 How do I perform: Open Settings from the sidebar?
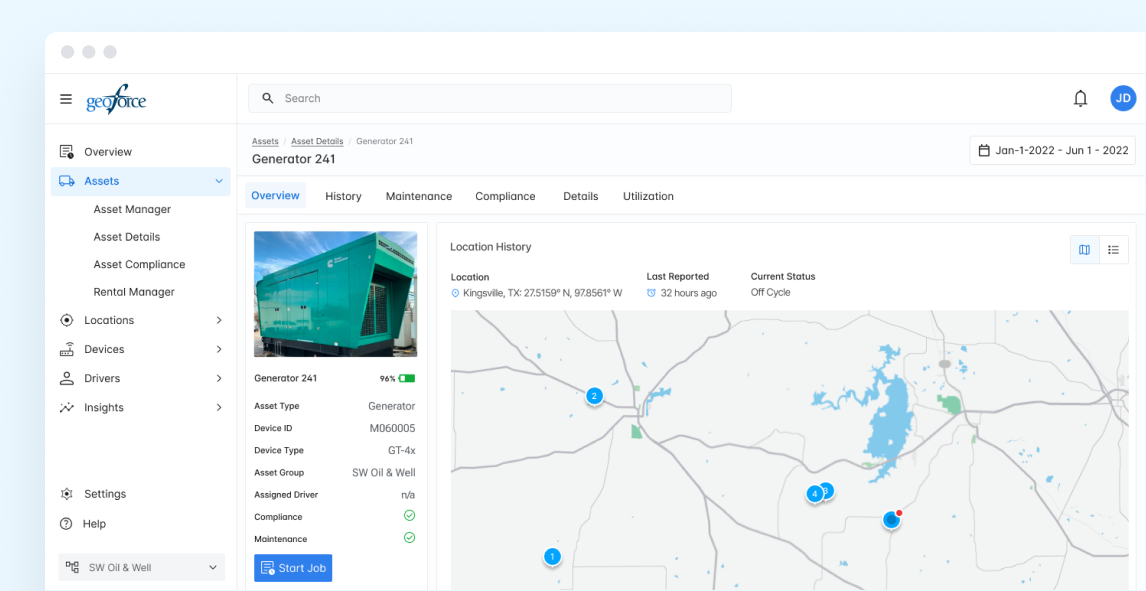click(x=104, y=494)
